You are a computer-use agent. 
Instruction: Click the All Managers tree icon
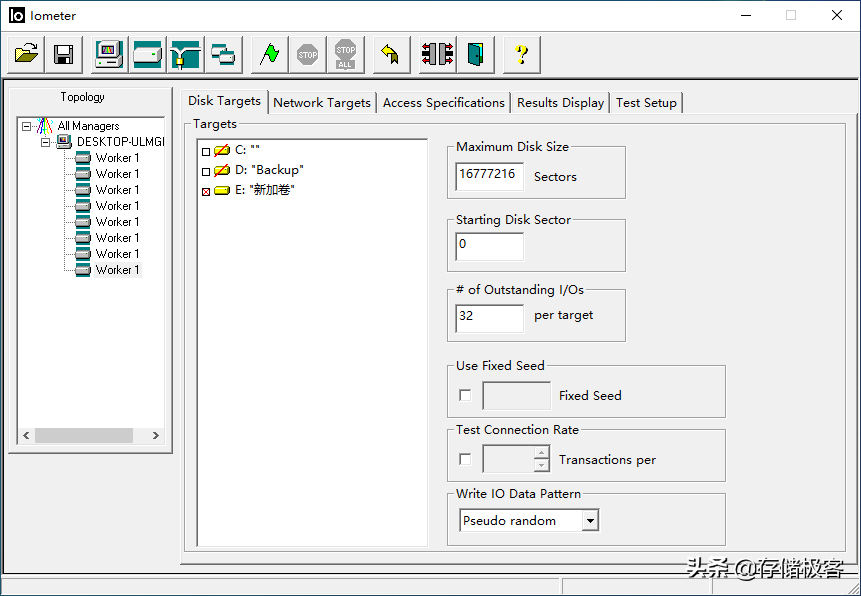44,126
